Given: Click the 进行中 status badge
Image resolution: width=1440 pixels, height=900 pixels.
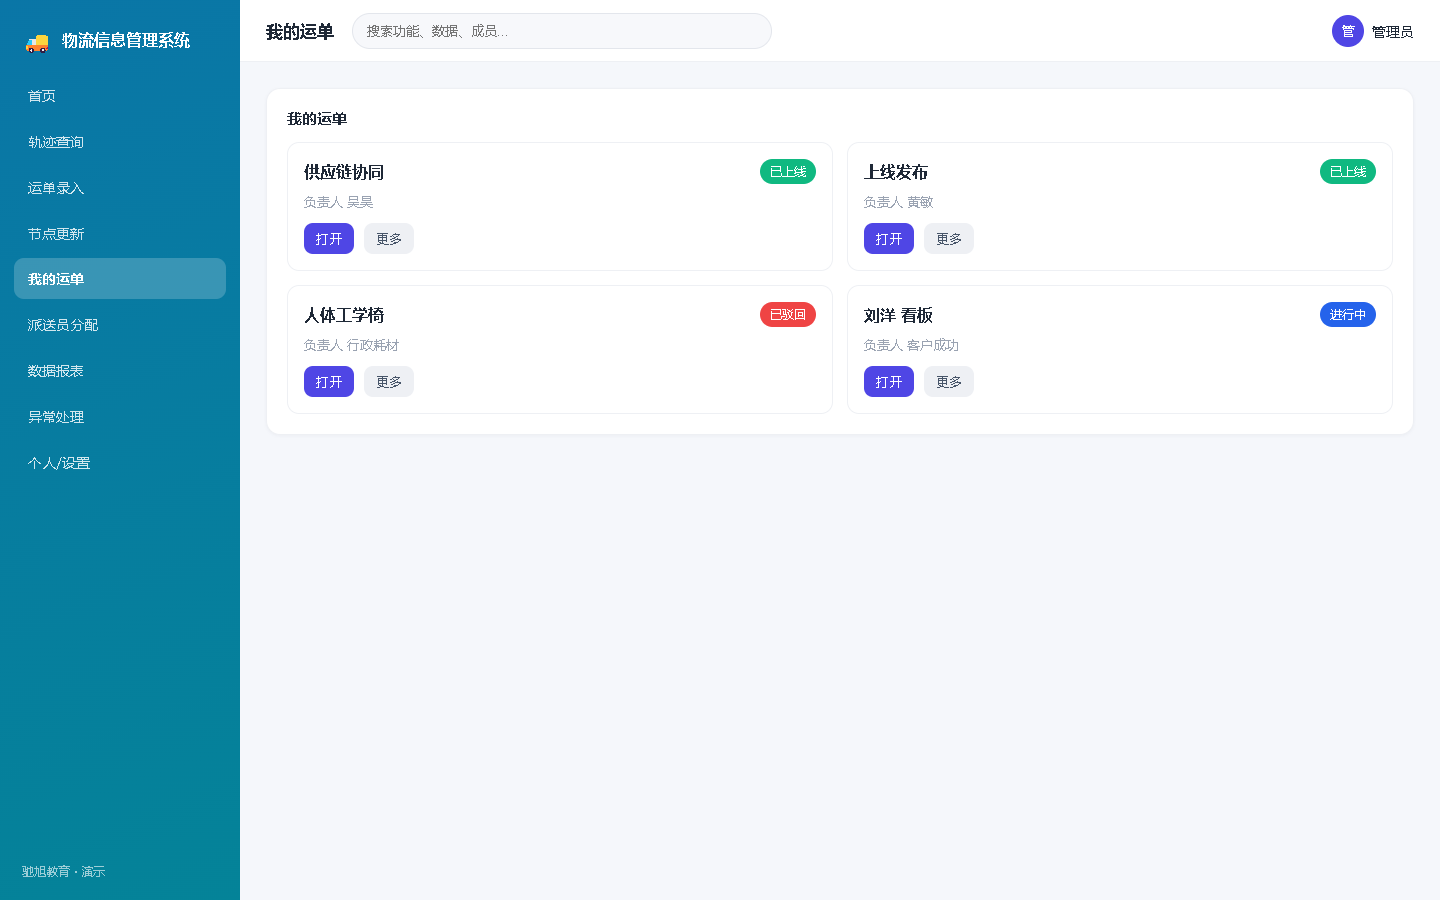Looking at the screenshot, I should click(1348, 315).
